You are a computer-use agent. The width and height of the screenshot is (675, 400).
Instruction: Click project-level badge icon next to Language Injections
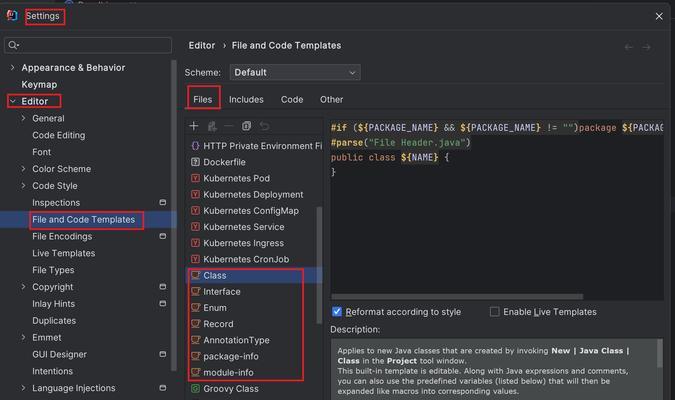pos(163,388)
